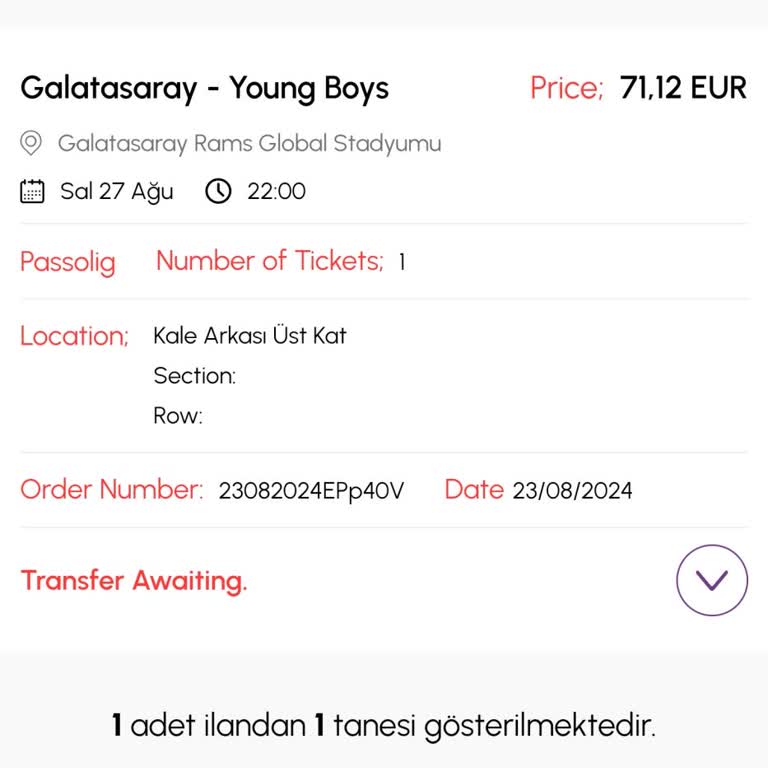Image resolution: width=768 pixels, height=768 pixels.
Task: Click the Sal 27 Ağu match date
Action: coord(116,191)
